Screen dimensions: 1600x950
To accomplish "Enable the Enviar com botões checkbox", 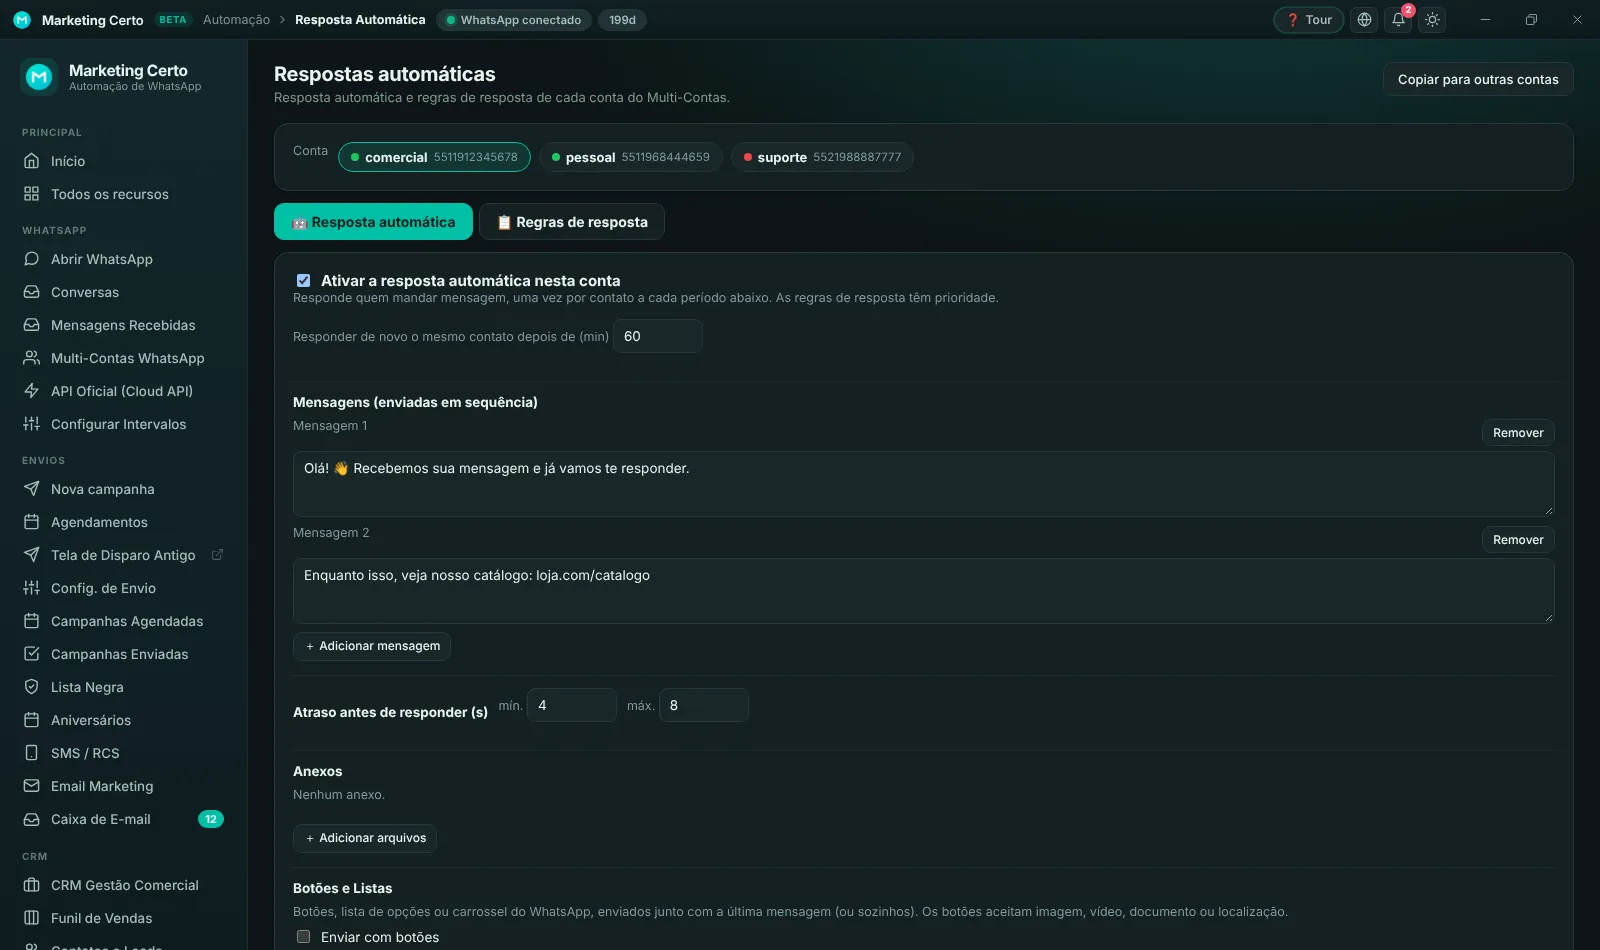I will pyautogui.click(x=303, y=937).
